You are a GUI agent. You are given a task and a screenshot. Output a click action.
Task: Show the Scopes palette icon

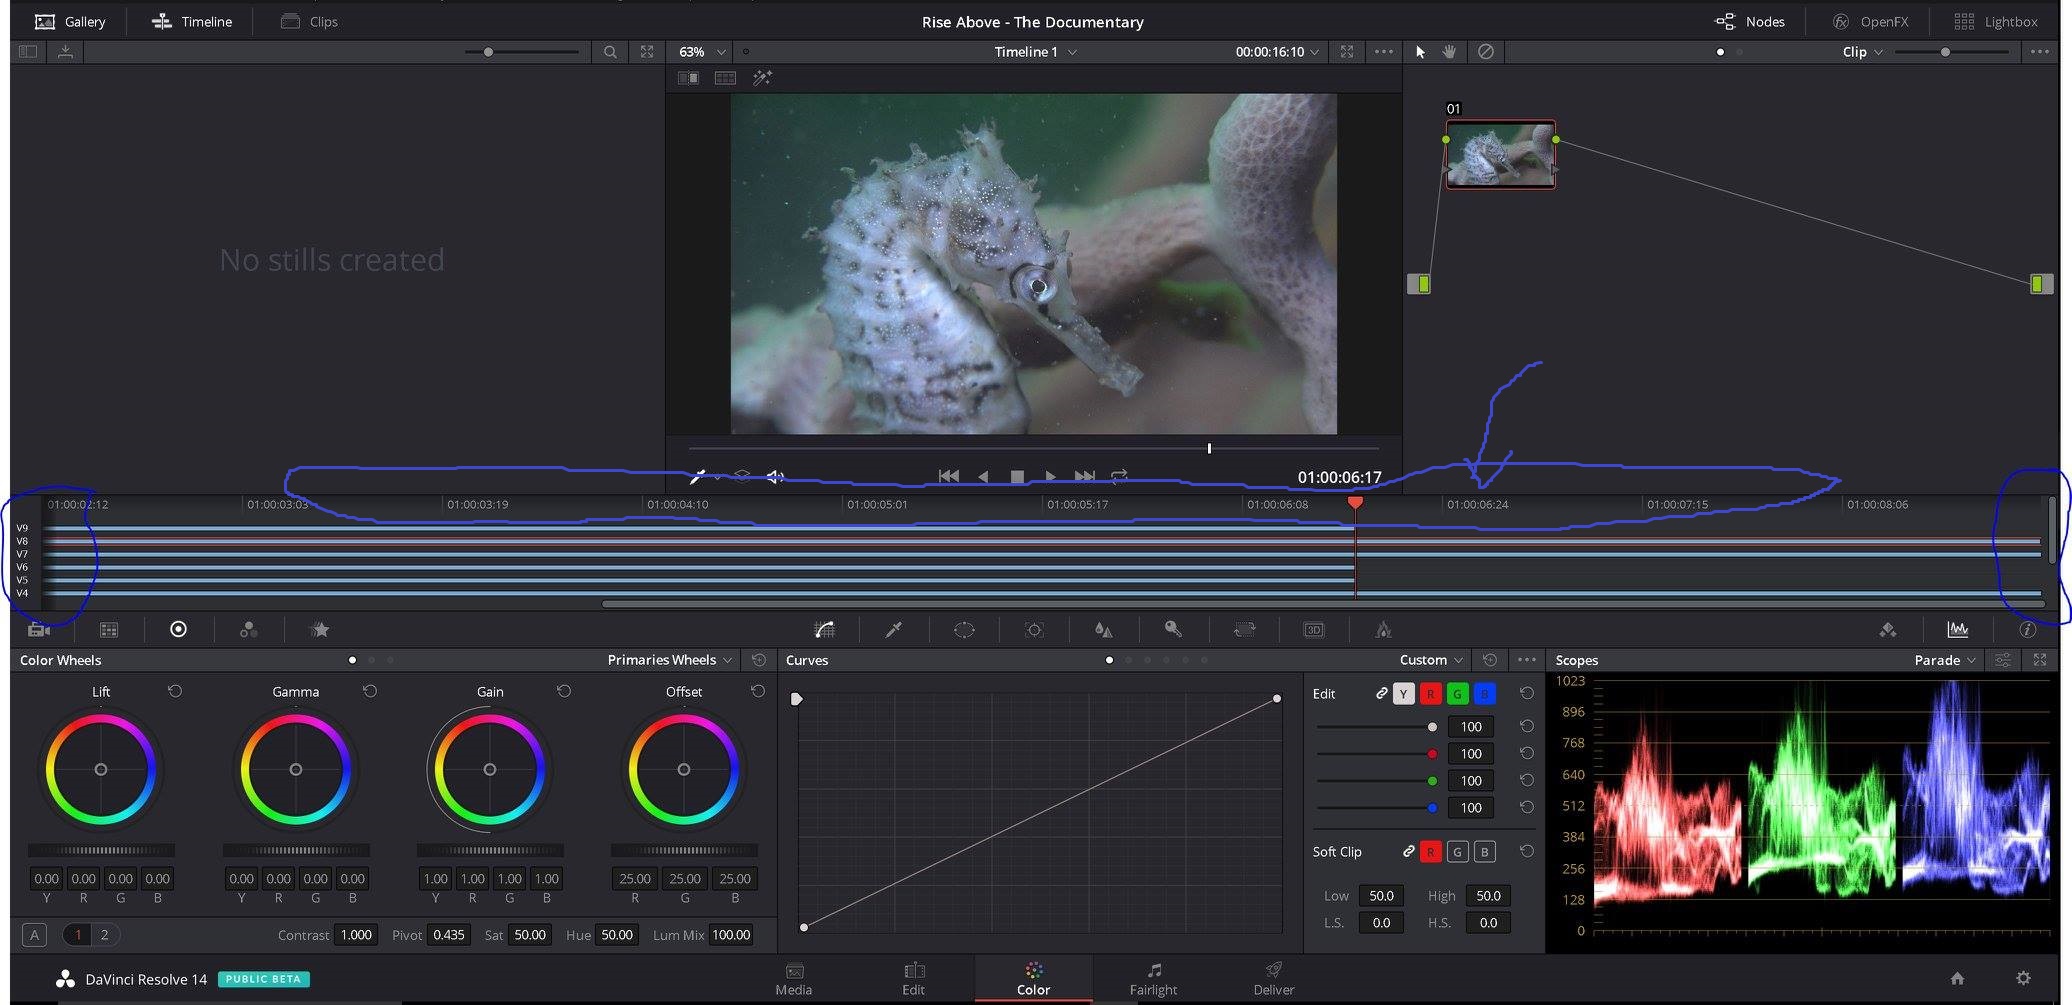click(1958, 629)
